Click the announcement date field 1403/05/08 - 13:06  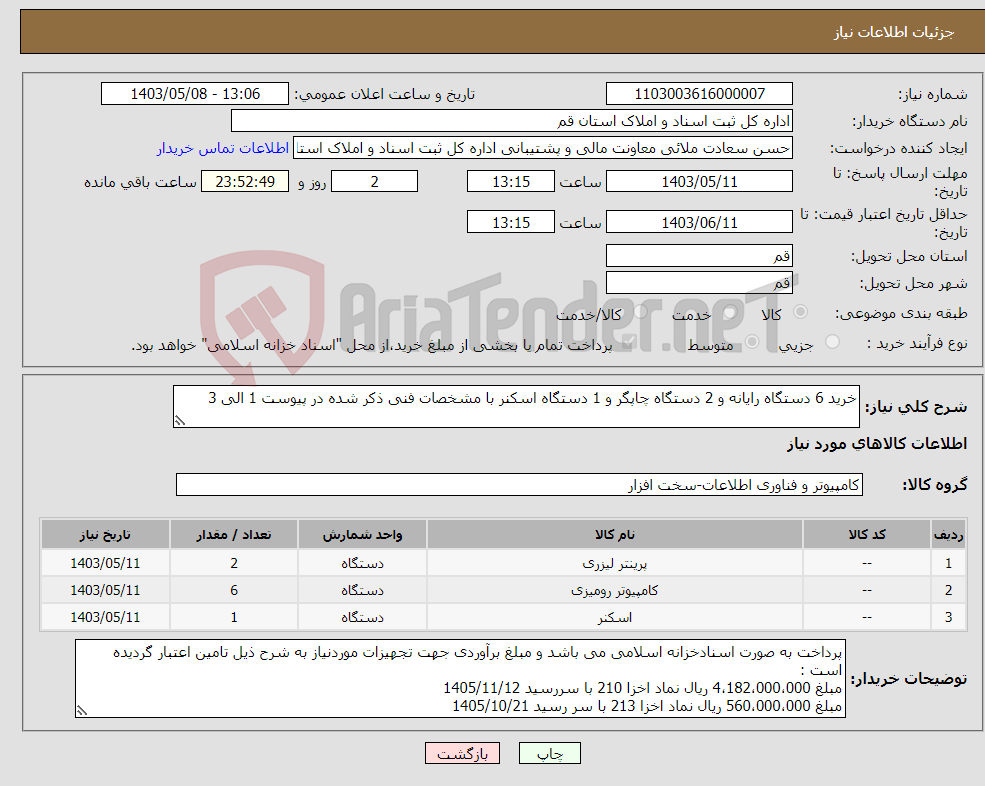195,94
